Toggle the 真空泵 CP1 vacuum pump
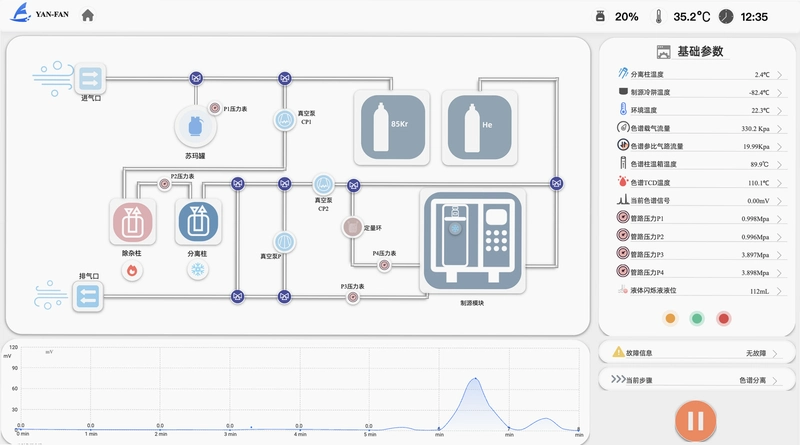This screenshot has height=445, width=800. click(285, 120)
